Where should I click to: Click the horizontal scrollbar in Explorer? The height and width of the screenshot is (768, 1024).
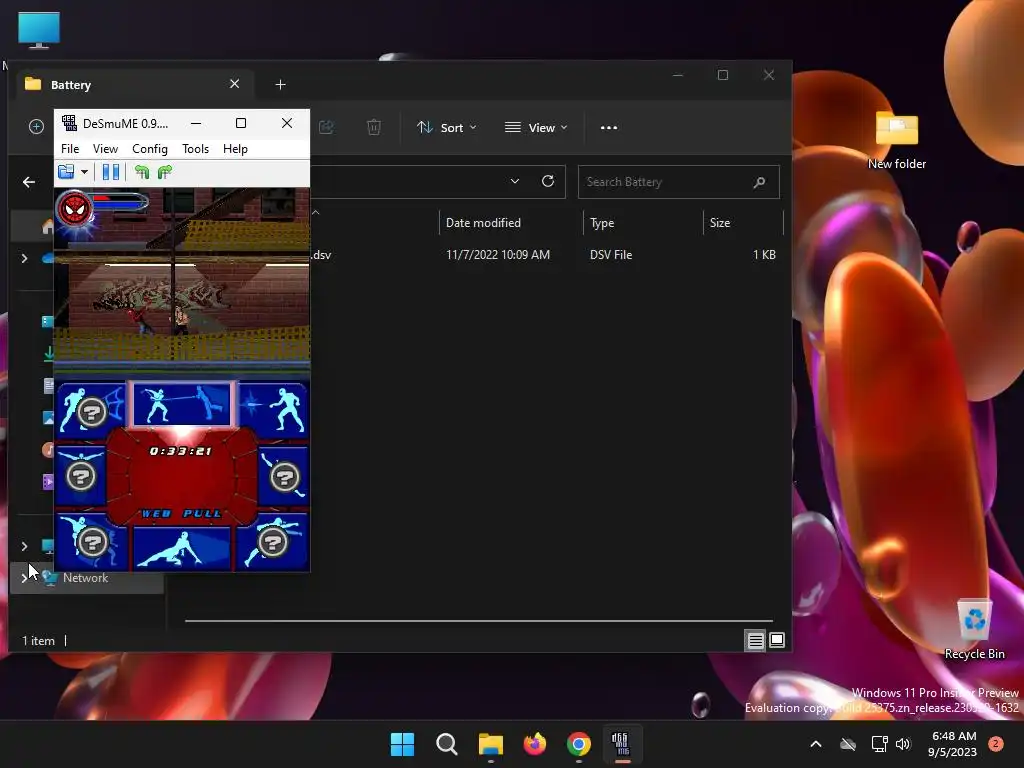[479, 621]
